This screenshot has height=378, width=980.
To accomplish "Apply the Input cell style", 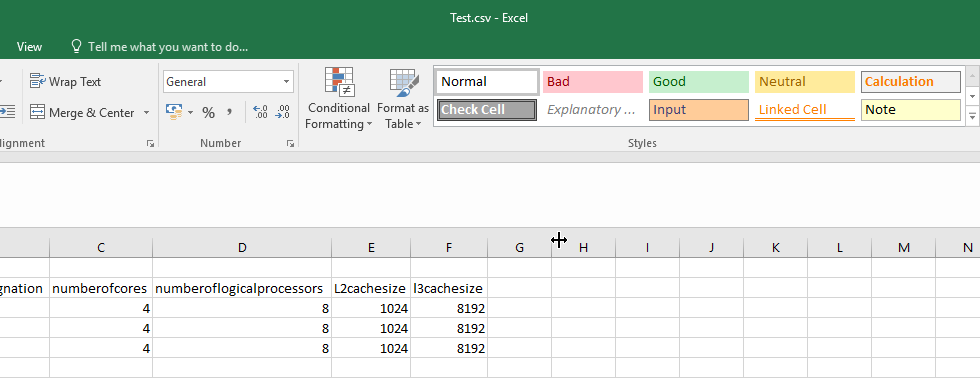I will [699, 110].
